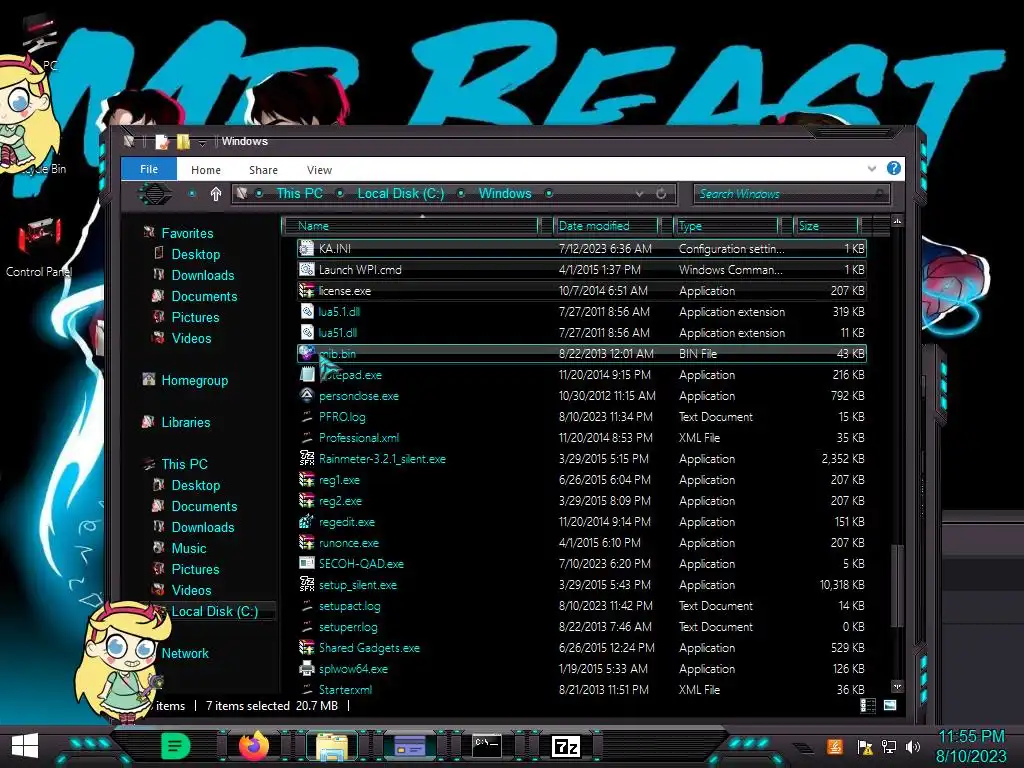Image resolution: width=1024 pixels, height=768 pixels.
Task: Click the New Folder icon in the title bar
Action: point(183,141)
